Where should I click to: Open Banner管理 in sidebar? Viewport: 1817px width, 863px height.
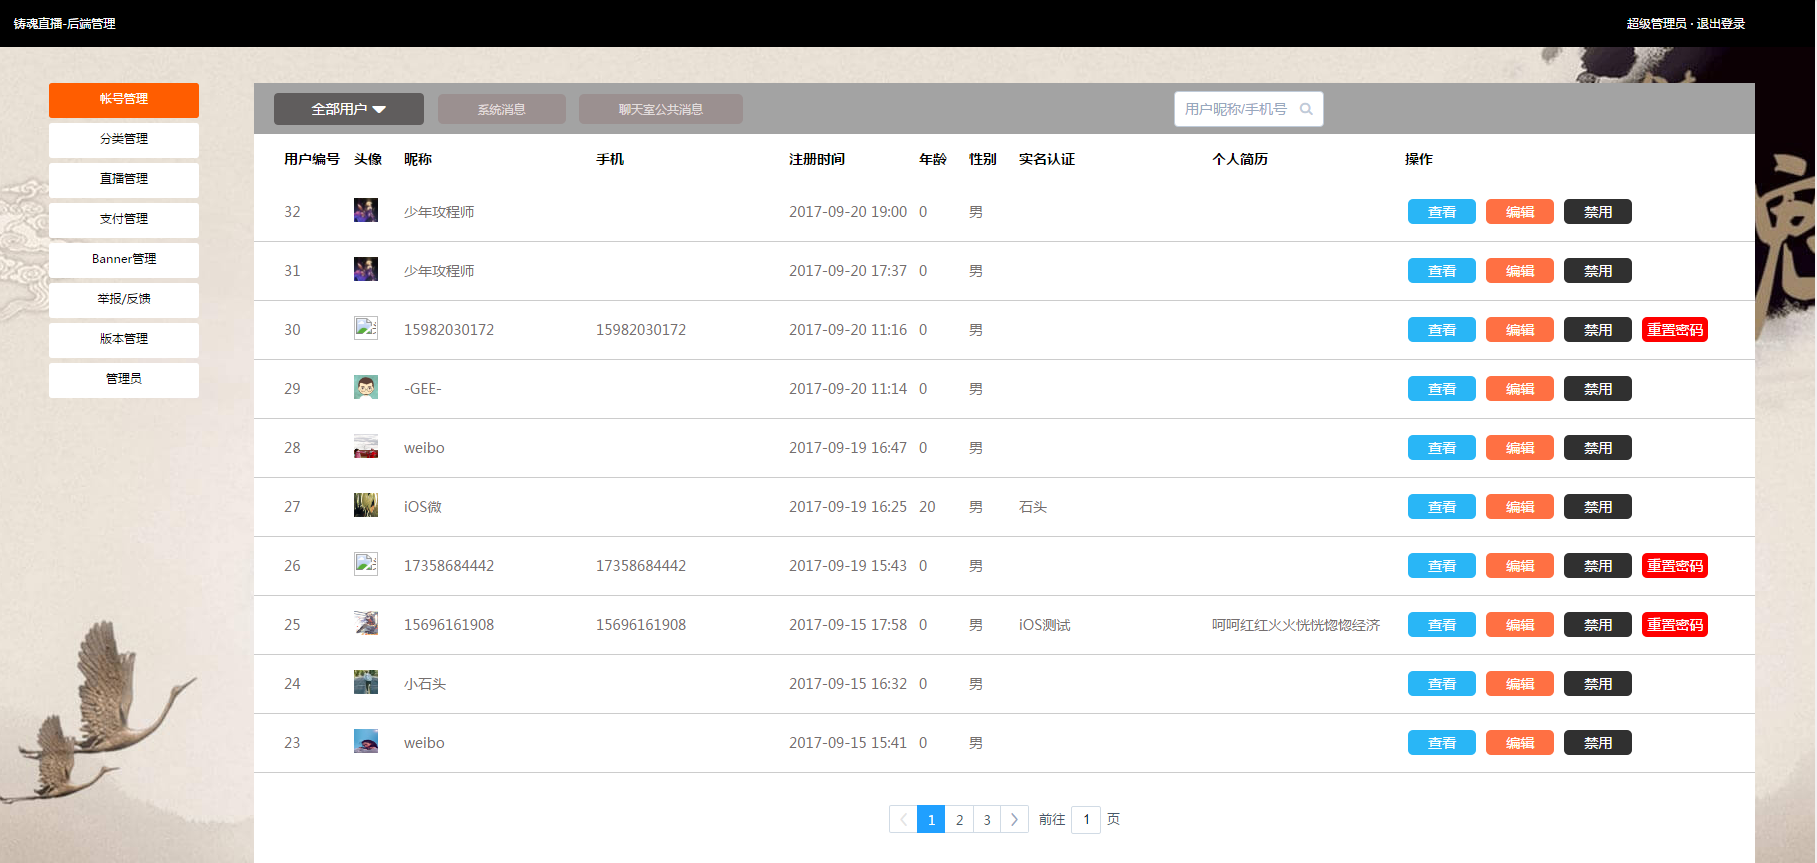tap(124, 259)
